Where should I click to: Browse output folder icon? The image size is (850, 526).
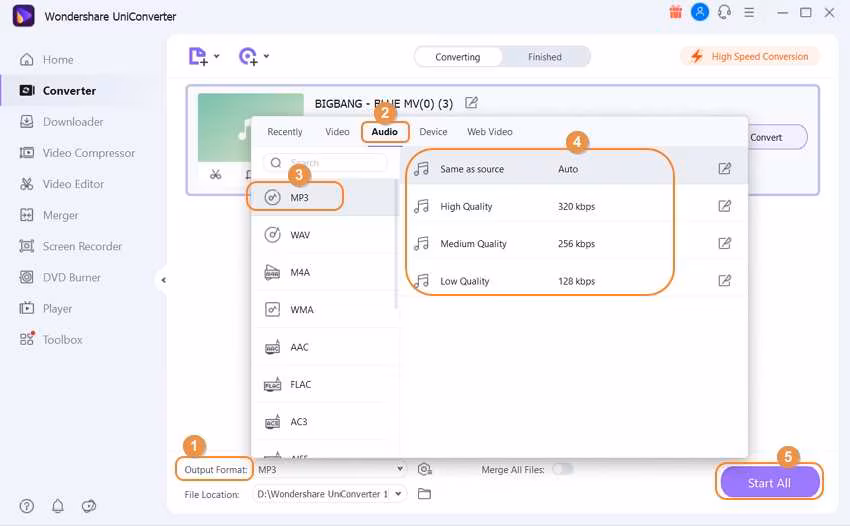[424, 494]
